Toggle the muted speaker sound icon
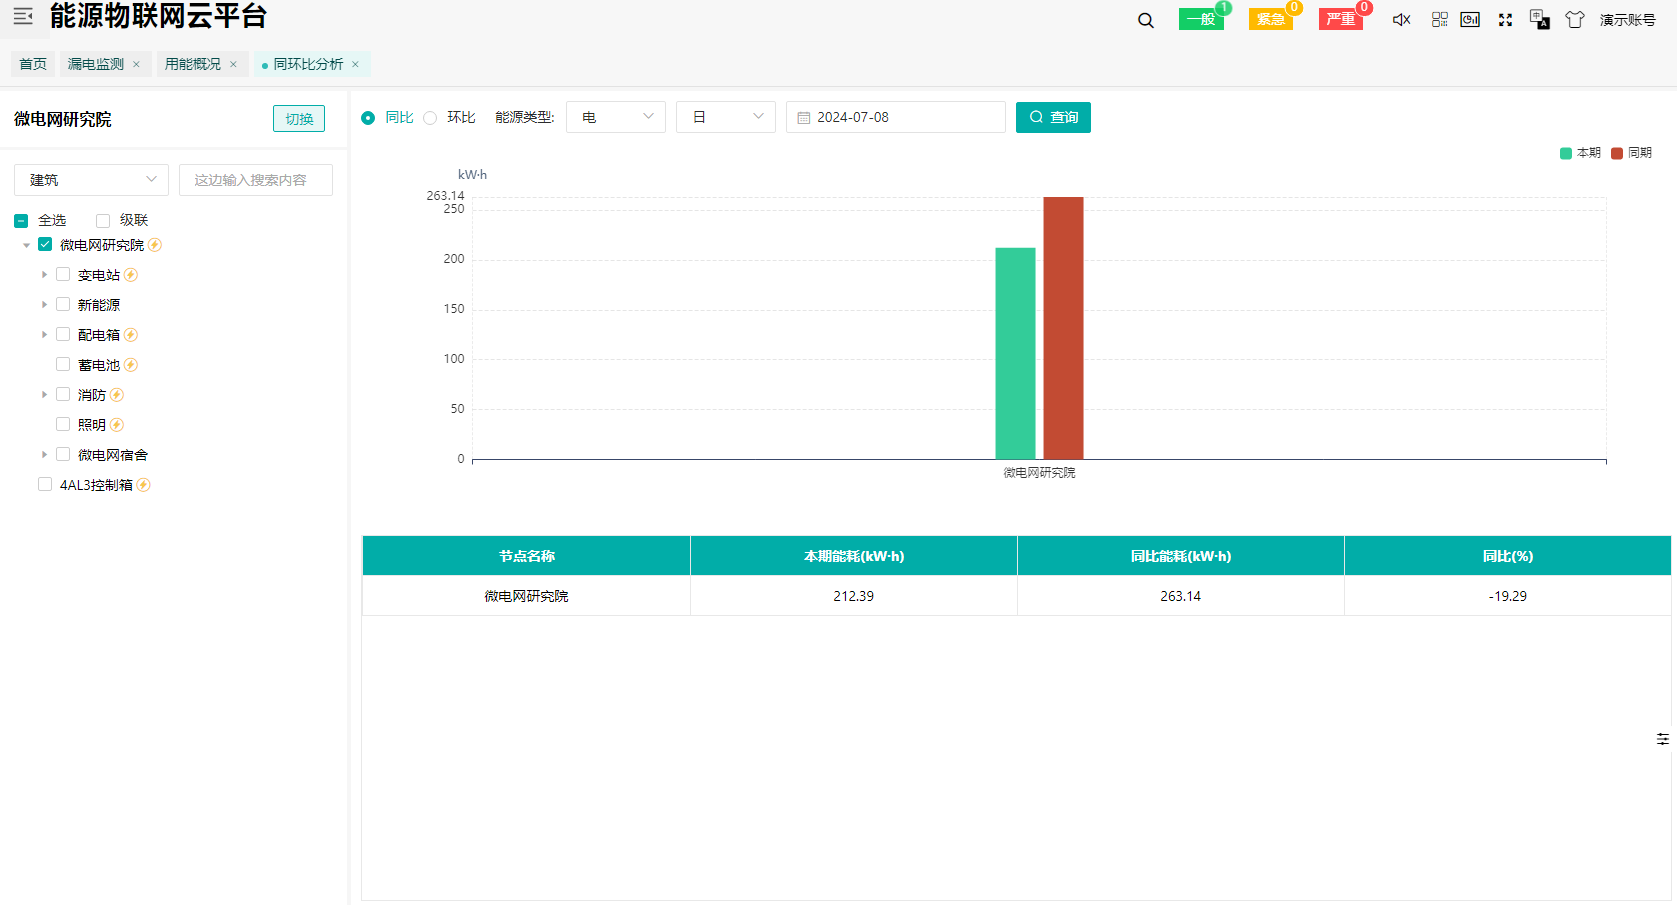1677x905 pixels. click(1401, 20)
